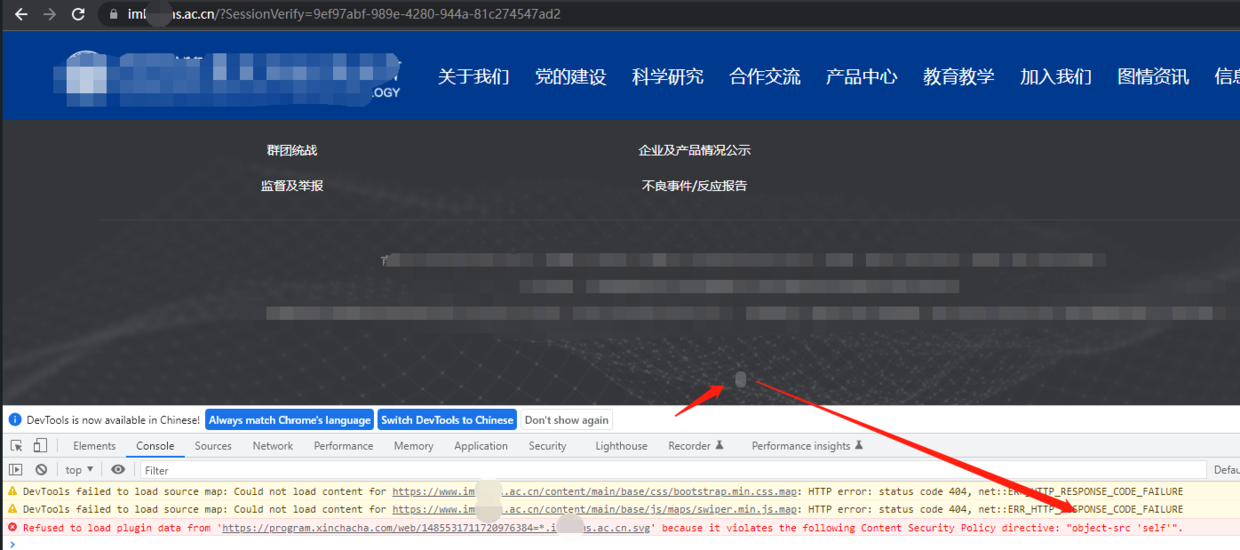
Task: Click the site lock icon in address bar
Action: coord(112,14)
